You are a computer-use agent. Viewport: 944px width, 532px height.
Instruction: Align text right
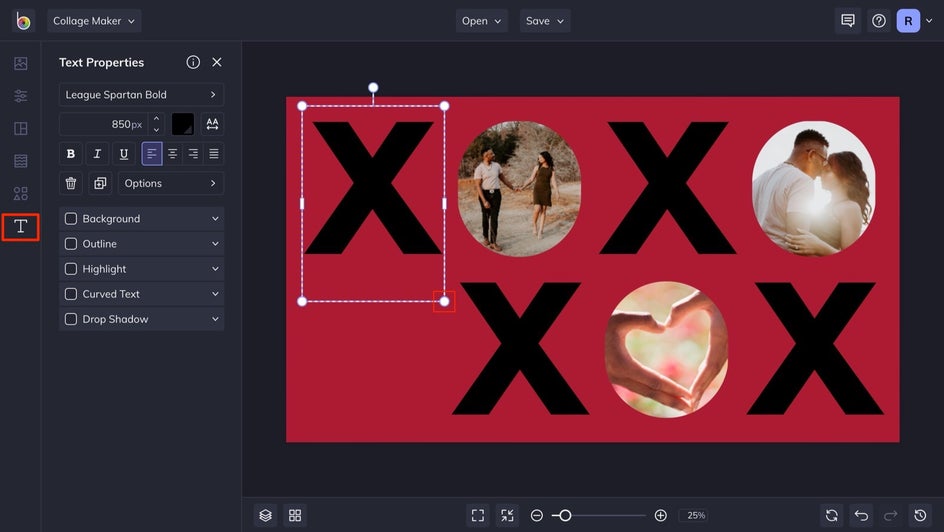193,153
